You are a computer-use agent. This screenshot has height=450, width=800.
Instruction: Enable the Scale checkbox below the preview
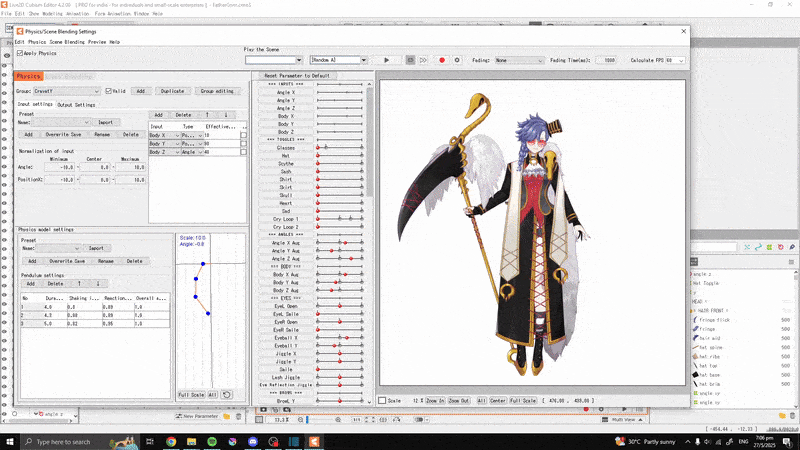click(382, 401)
